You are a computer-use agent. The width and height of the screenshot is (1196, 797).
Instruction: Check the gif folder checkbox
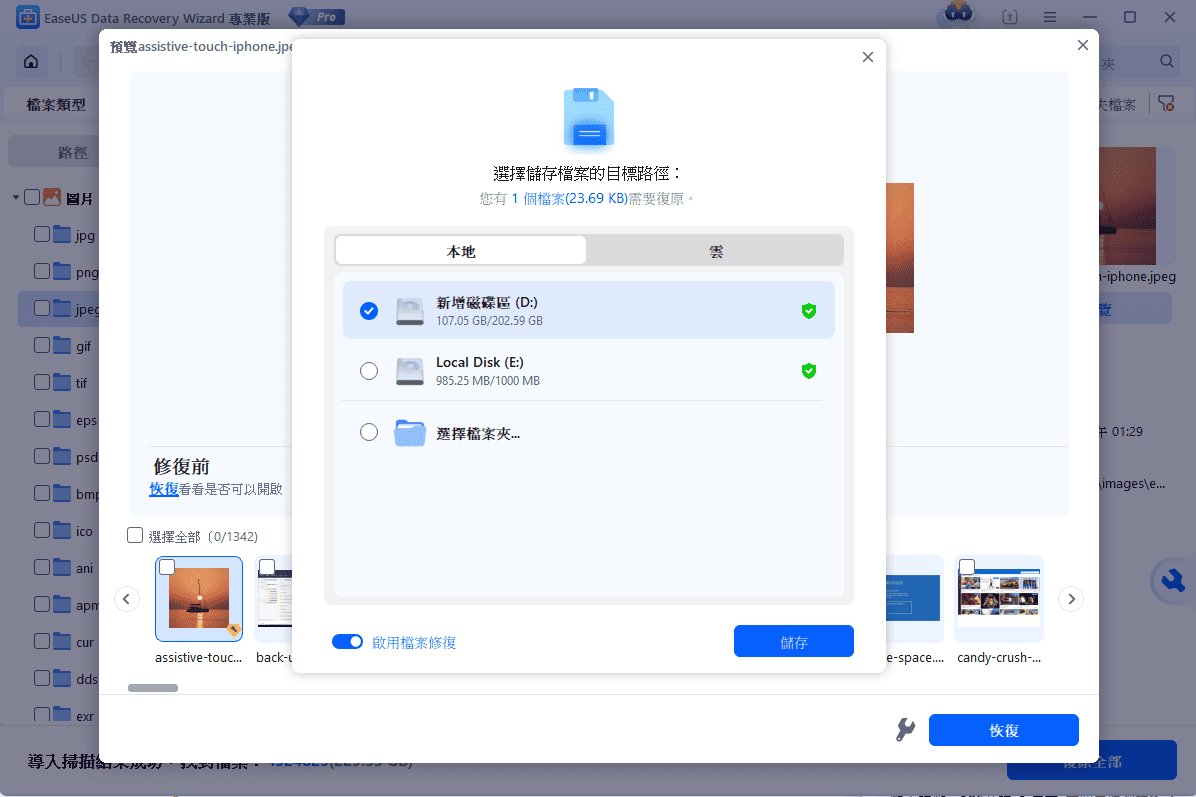(42, 345)
